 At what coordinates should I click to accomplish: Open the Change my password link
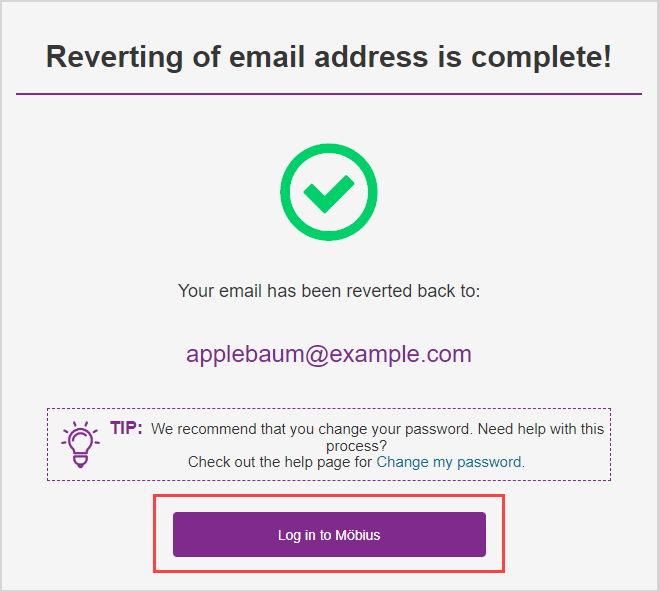[450, 462]
